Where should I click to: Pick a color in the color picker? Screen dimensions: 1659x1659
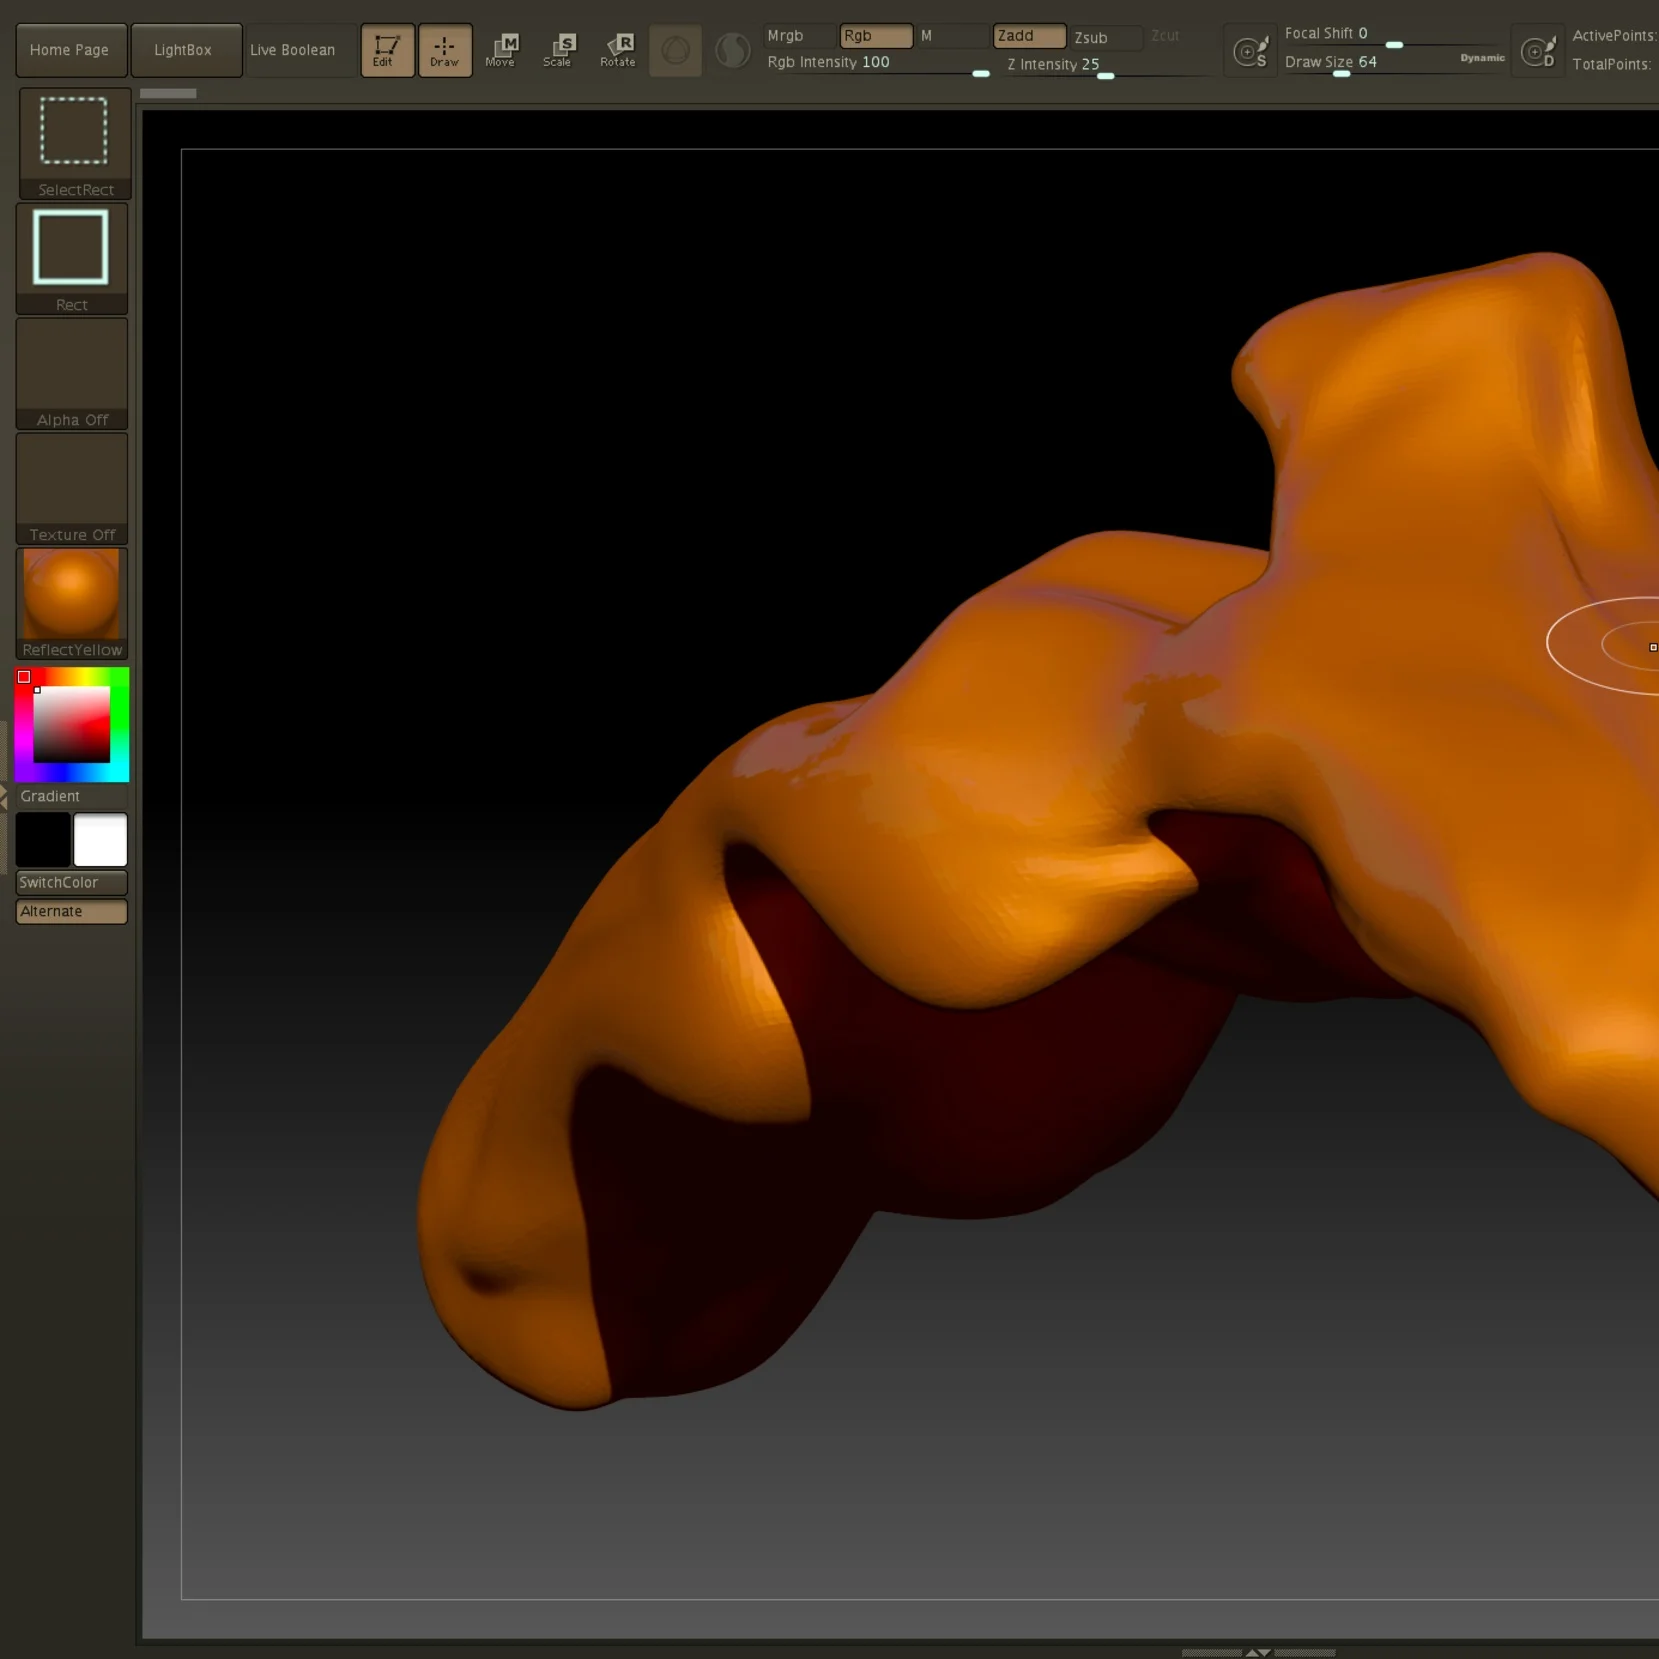(x=71, y=724)
